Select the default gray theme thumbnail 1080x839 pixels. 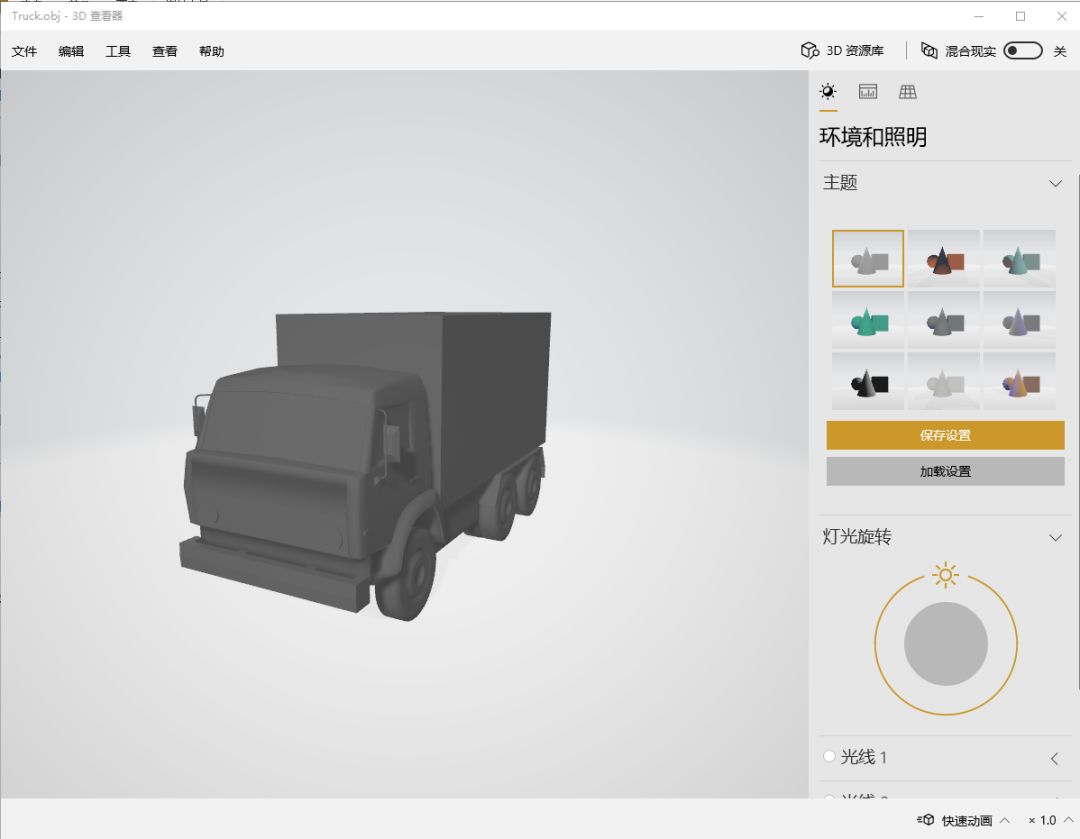click(868, 258)
